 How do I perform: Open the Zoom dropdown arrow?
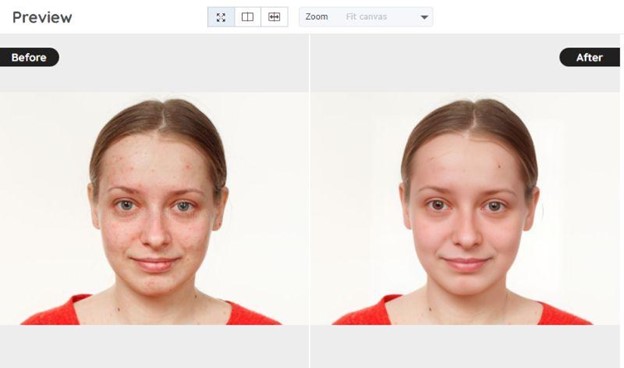click(x=424, y=17)
